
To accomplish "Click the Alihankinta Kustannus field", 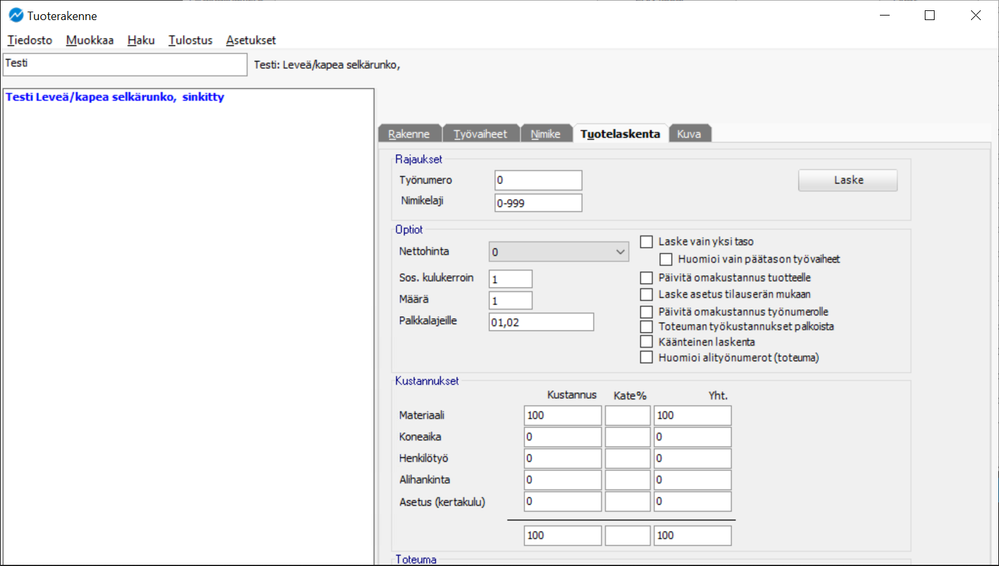I will tap(563, 480).
